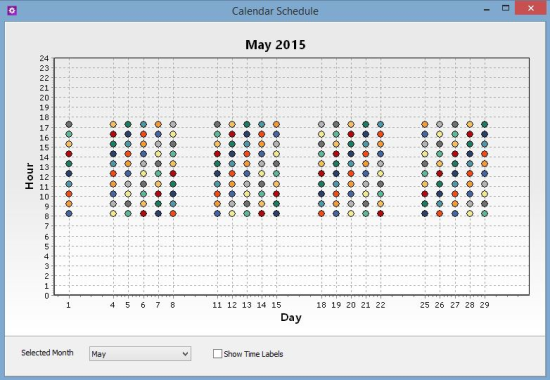The width and height of the screenshot is (550, 380).
Task: Click the hour tick label "12"
Action: click(x=44, y=177)
